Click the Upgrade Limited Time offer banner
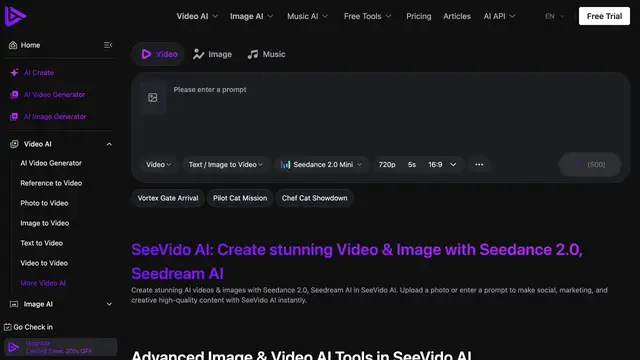Screen dimensions: 640x360 pyautogui.click(x=60, y=347)
